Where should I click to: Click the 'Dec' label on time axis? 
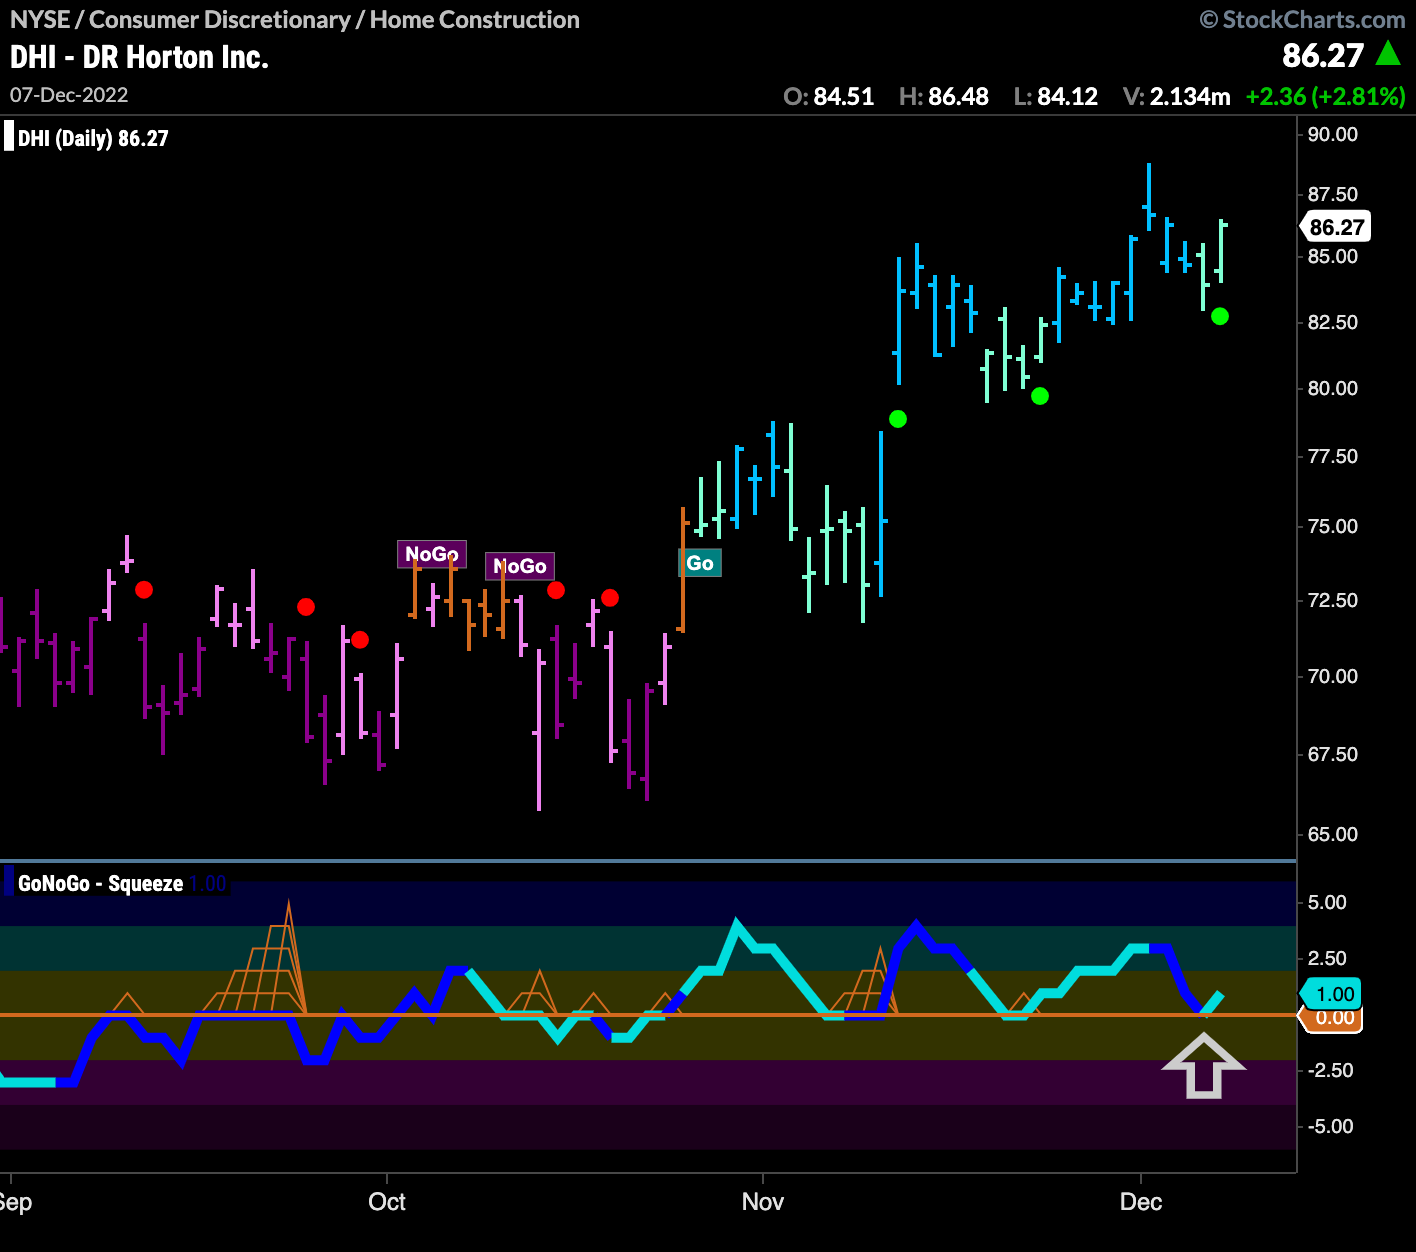[x=1141, y=1202]
